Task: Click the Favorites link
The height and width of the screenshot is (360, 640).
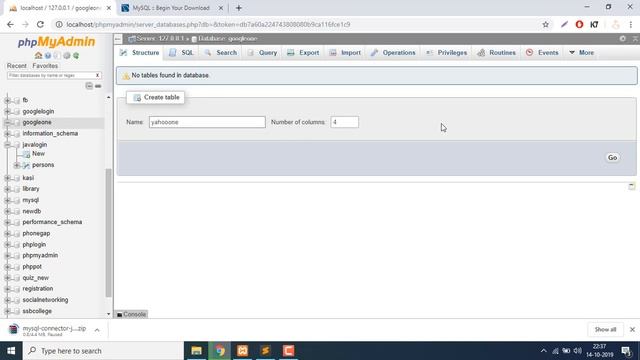Action: (x=45, y=66)
